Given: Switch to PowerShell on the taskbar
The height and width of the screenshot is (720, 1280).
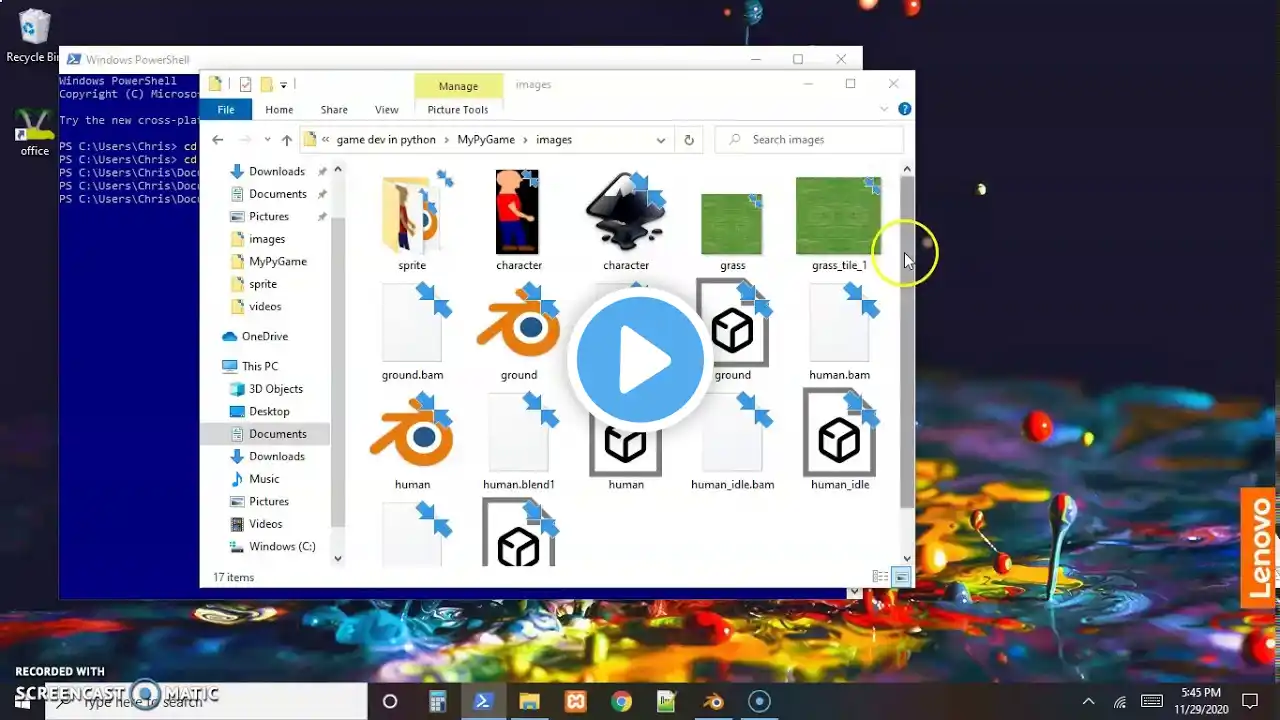Looking at the screenshot, I should pyautogui.click(x=483, y=701).
